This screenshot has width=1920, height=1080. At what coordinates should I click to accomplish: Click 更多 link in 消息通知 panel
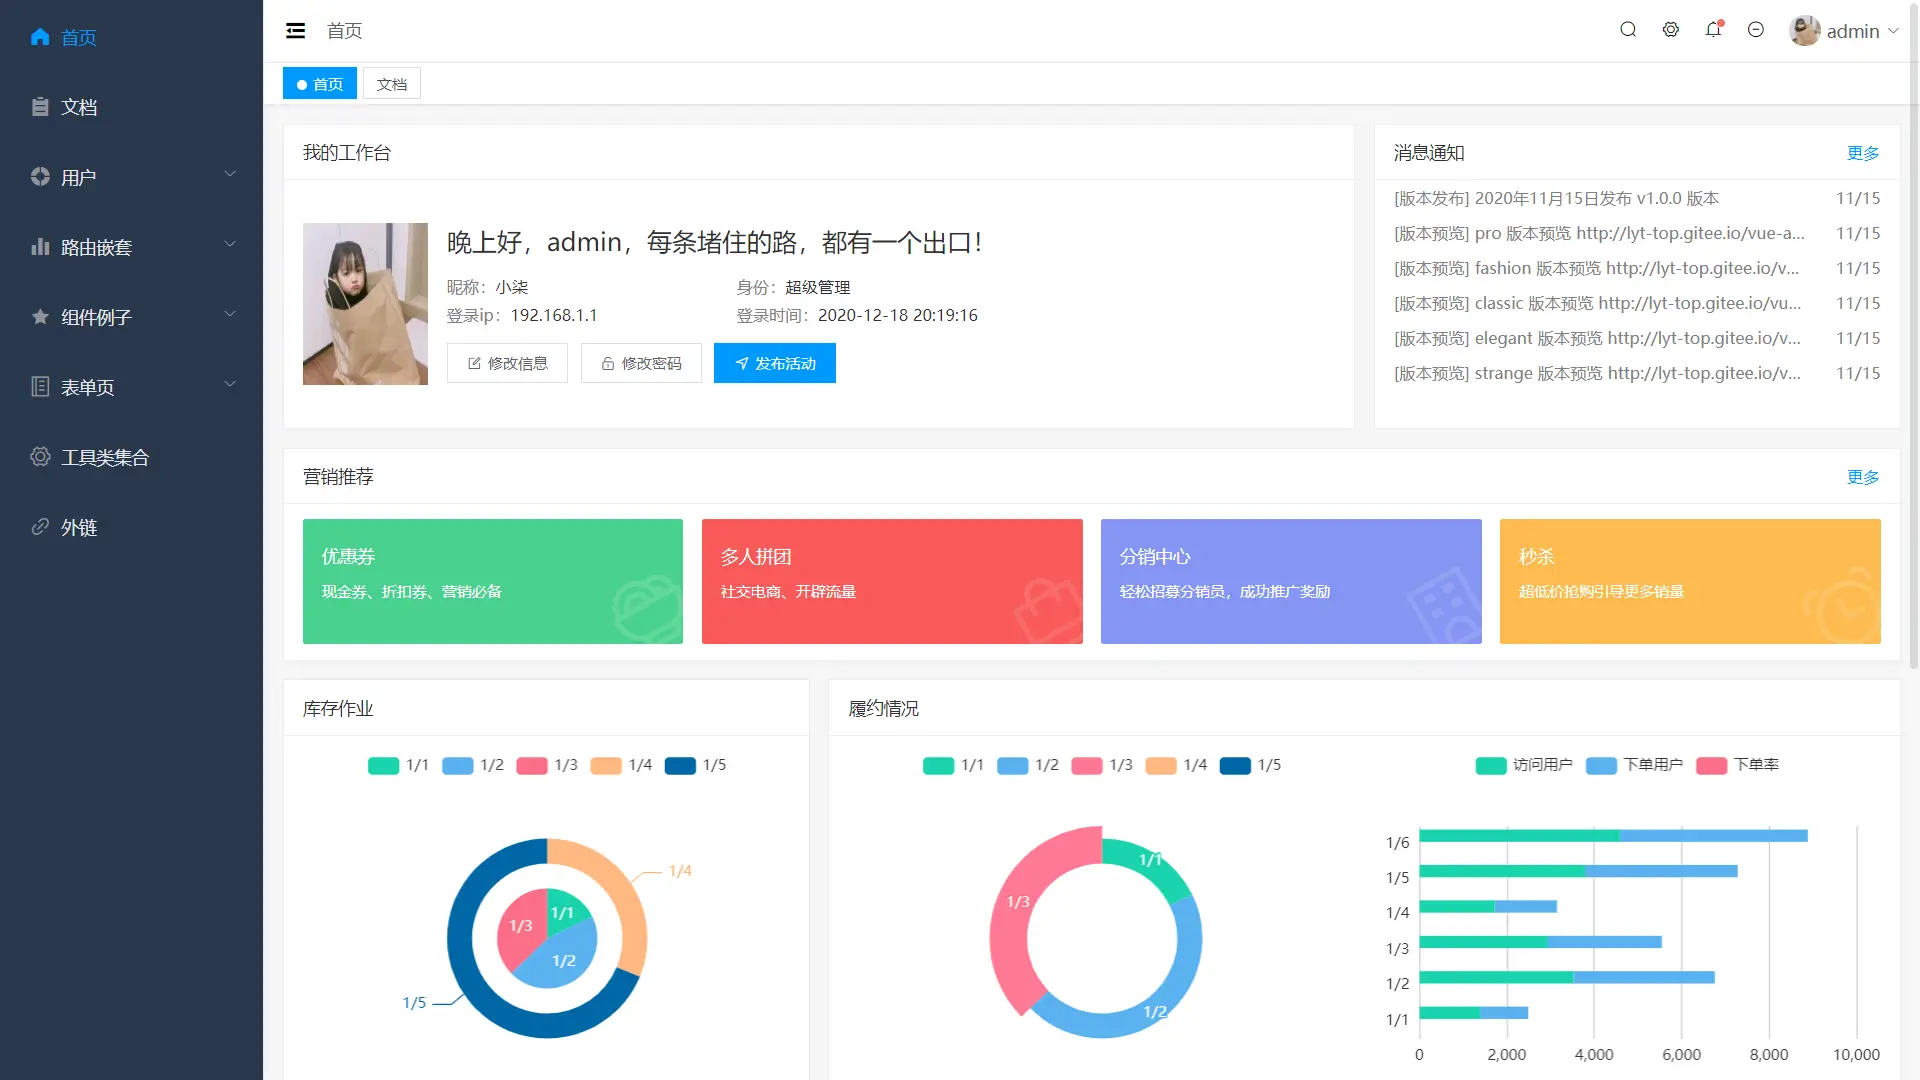1862,153
